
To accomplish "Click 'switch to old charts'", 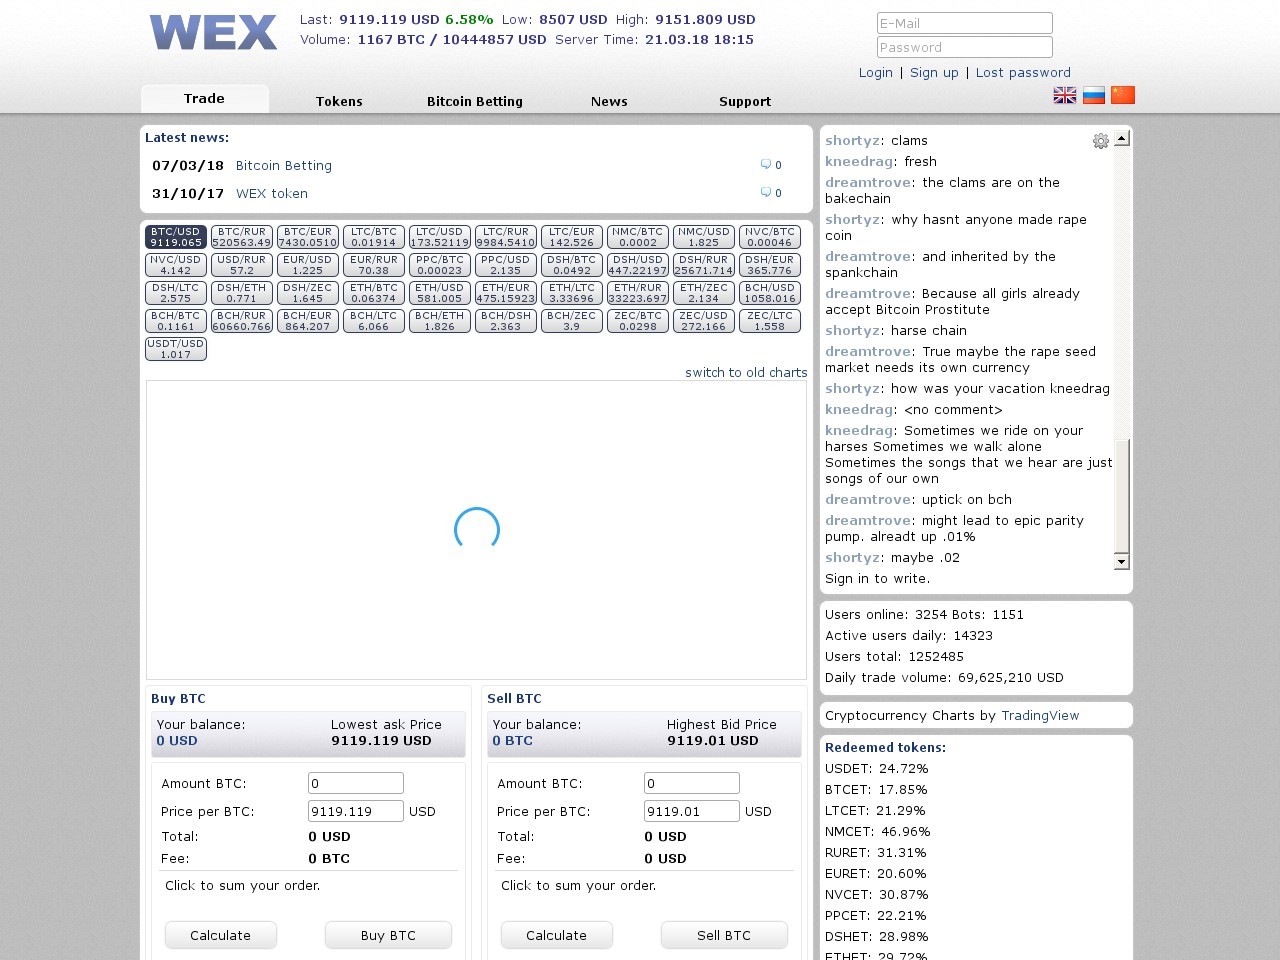I will (x=746, y=372).
